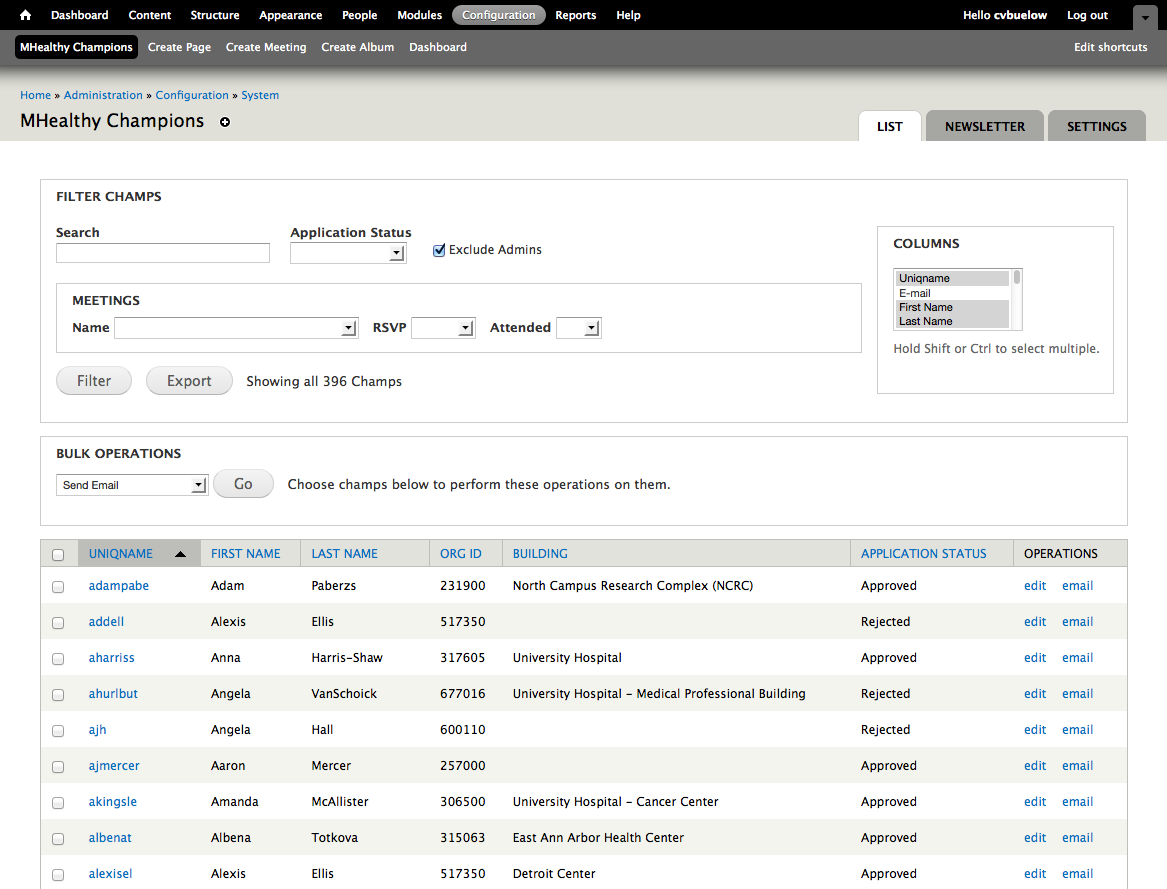
Task: Expand the meeting Name dropdown
Action: point(236,328)
